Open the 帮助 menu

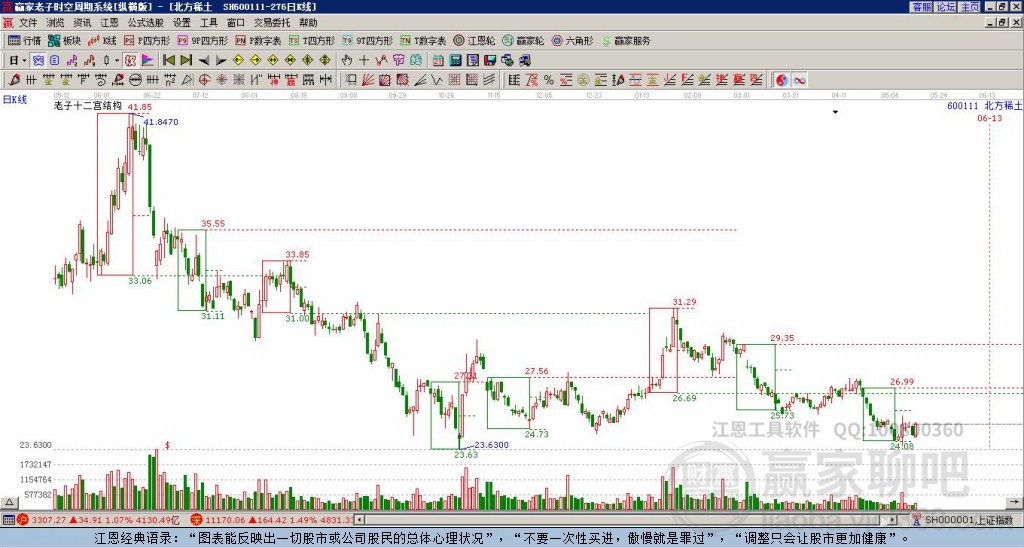308,23
